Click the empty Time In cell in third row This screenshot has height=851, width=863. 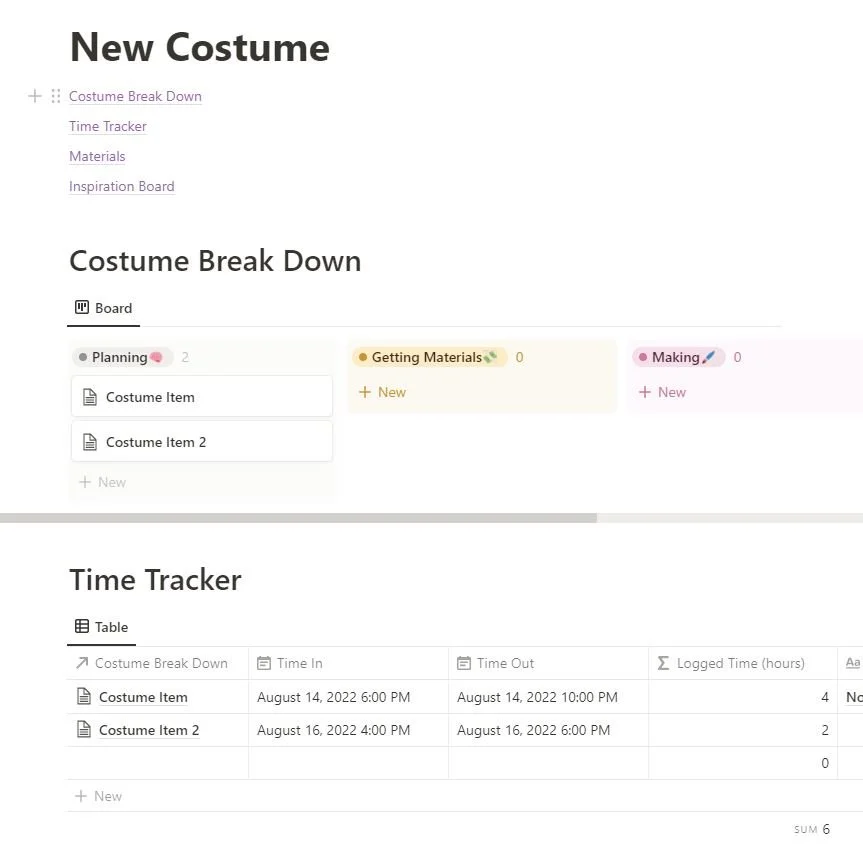pyautogui.click(x=348, y=763)
